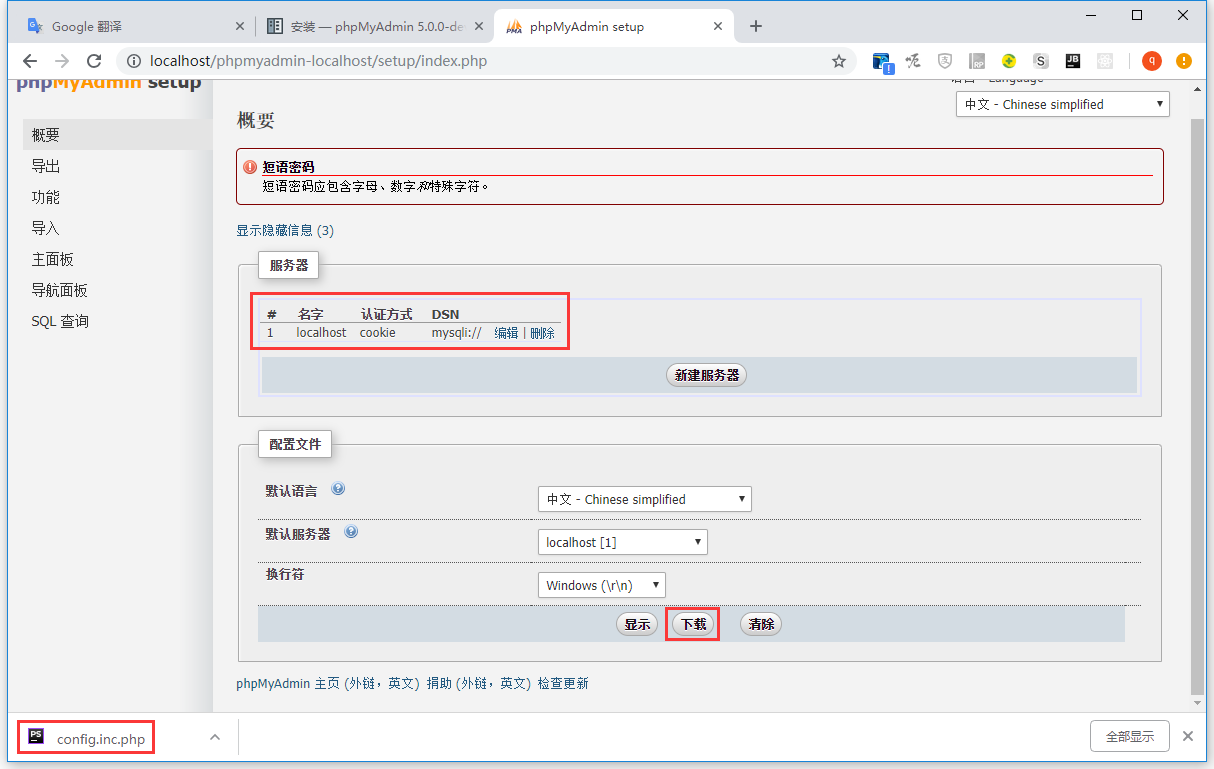Open 导航面板 in the sidebar
This screenshot has width=1214, height=769.
point(60,290)
